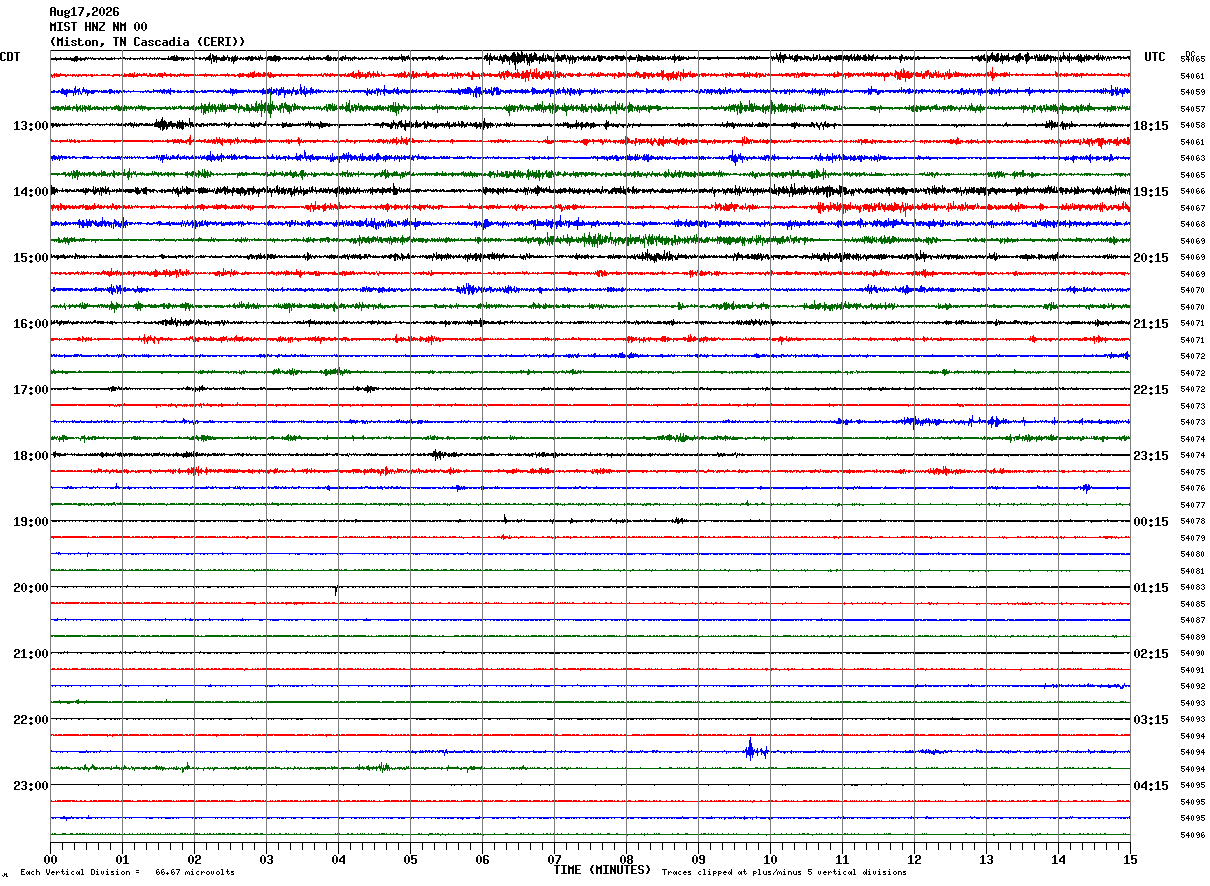
Task: Click minute 06 on the bottom axis
Action: tap(482, 859)
